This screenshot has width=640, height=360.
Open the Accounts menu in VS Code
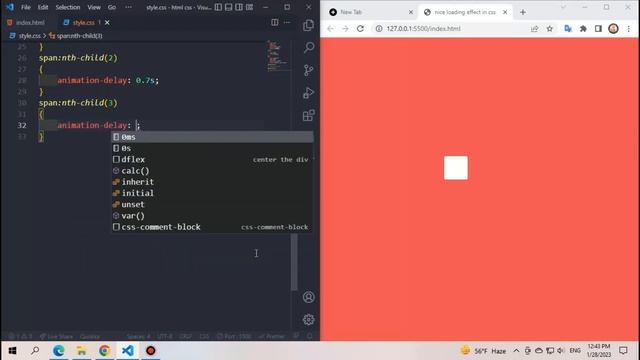(x=309, y=297)
